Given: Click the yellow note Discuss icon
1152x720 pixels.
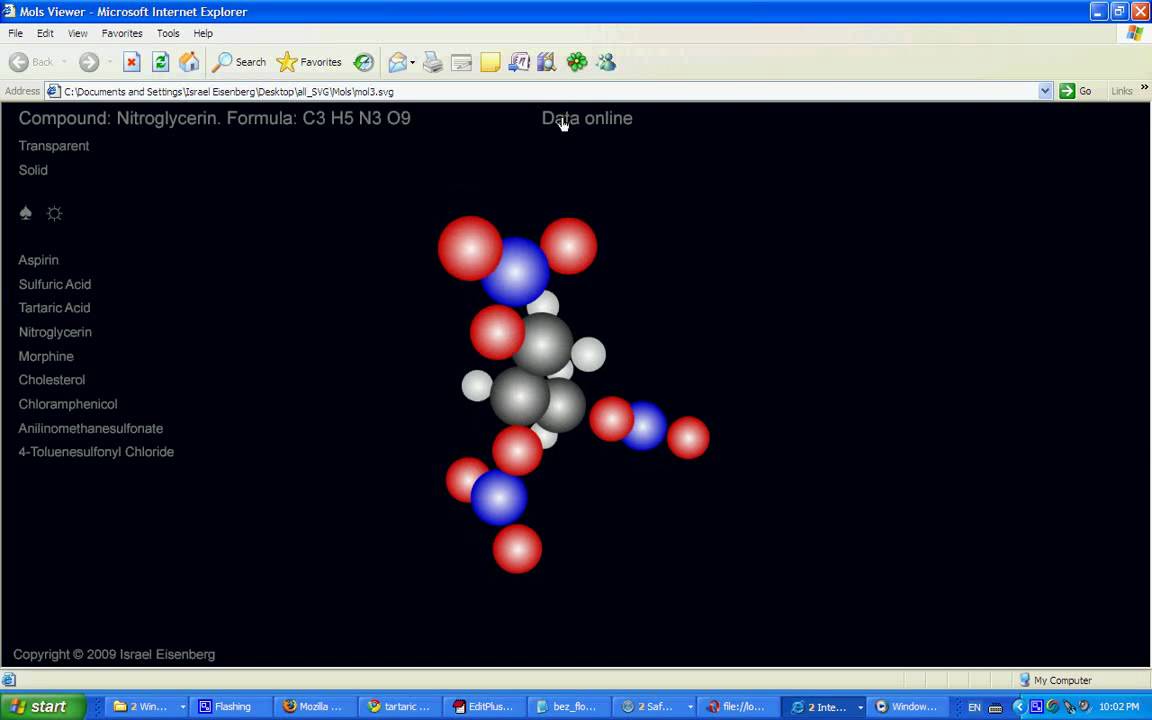Looking at the screenshot, I should click(490, 62).
